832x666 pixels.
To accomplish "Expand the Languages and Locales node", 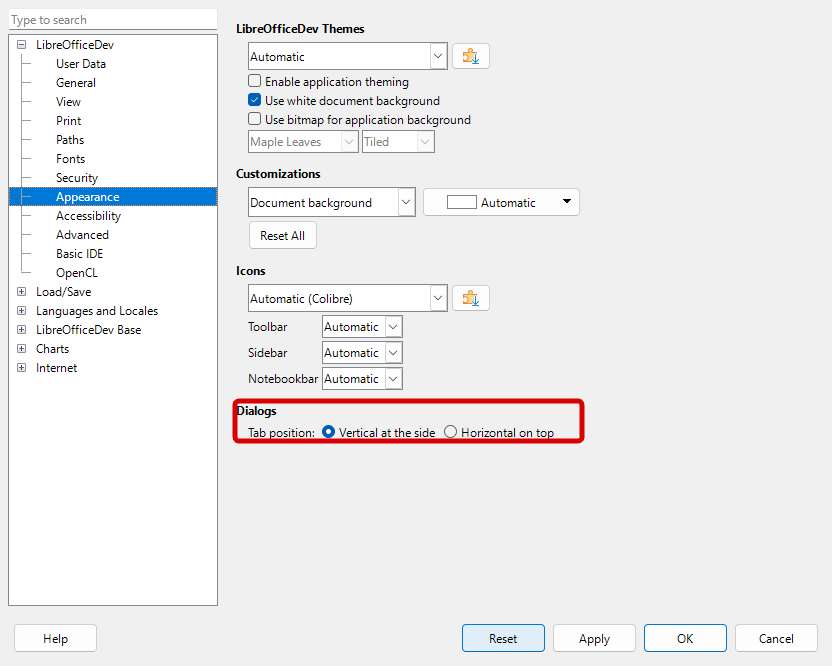I will [x=22, y=311].
